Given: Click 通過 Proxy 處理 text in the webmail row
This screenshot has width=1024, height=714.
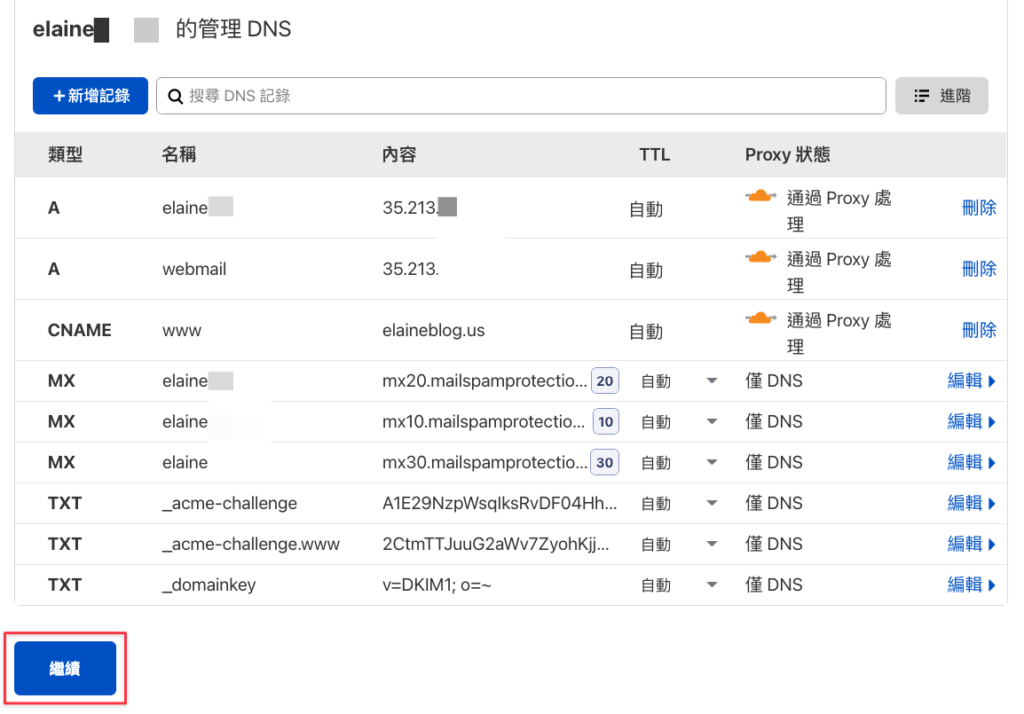Looking at the screenshot, I should [x=839, y=272].
